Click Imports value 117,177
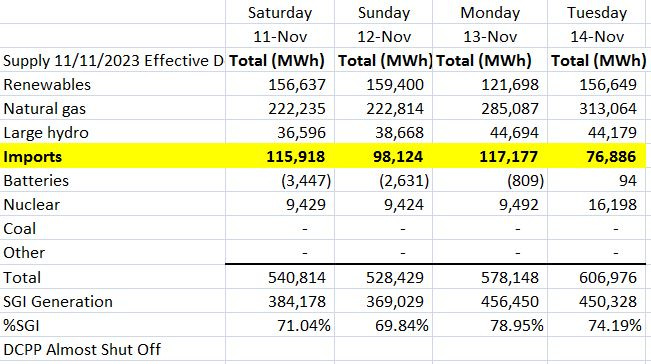Screen dimensions: 651x364 click(509, 156)
